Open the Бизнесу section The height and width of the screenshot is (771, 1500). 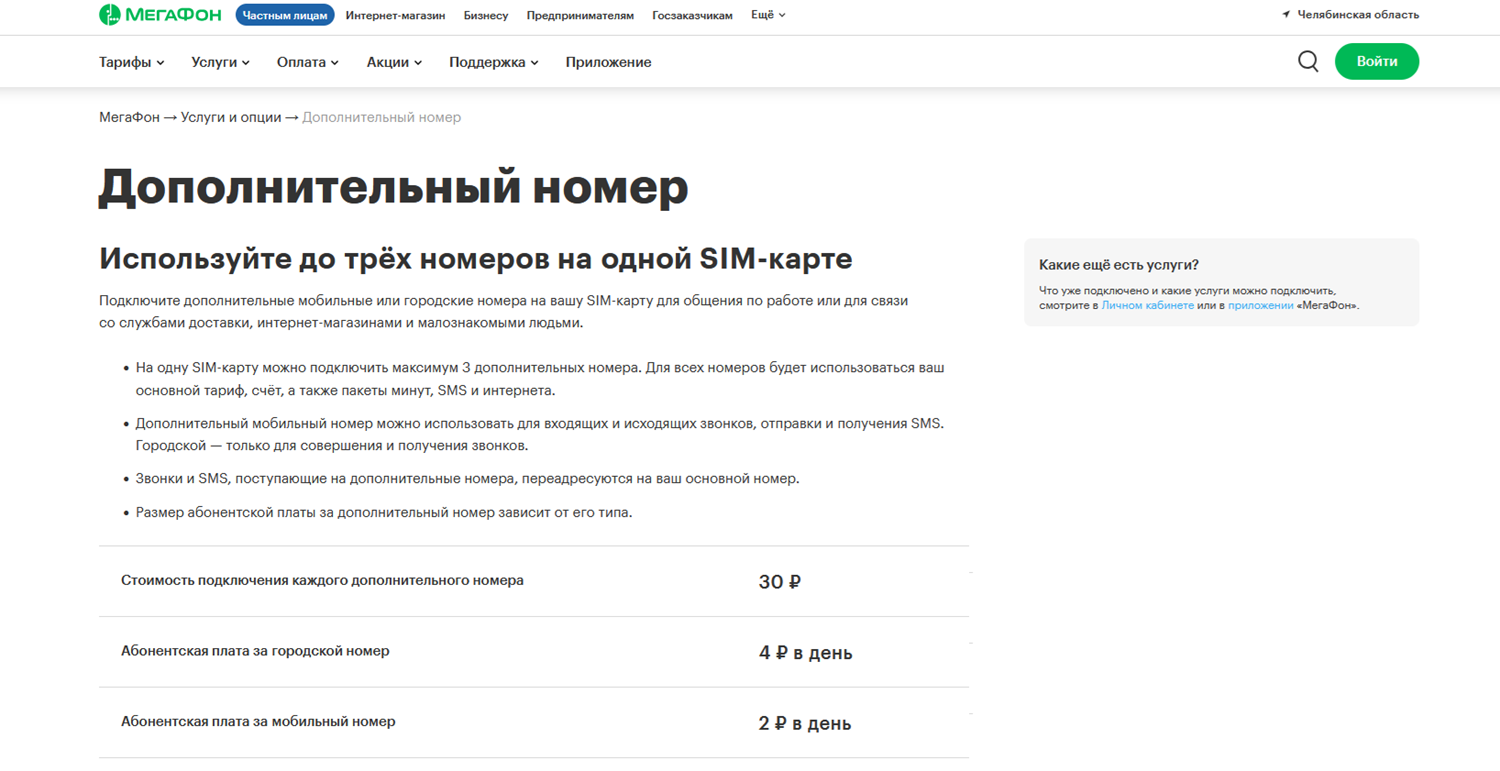pyautogui.click(x=486, y=15)
